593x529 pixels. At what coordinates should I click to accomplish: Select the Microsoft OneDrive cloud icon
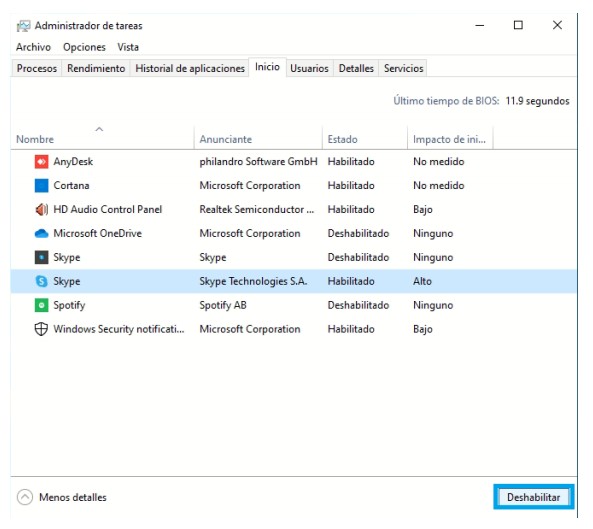coord(41,233)
